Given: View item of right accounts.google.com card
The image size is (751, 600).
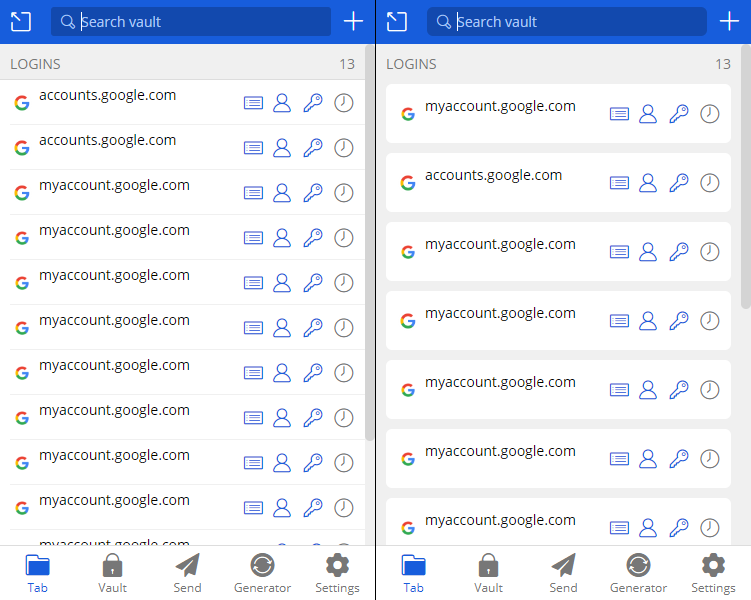Looking at the screenshot, I should (x=619, y=183).
